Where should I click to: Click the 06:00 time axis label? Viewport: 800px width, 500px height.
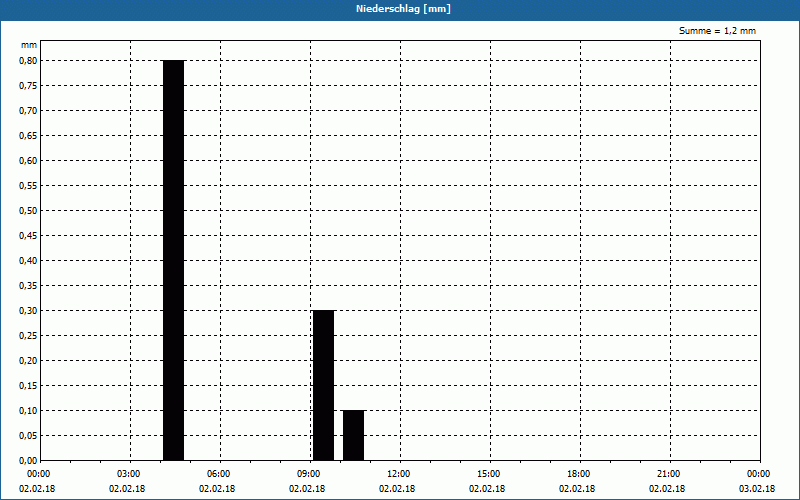point(218,474)
